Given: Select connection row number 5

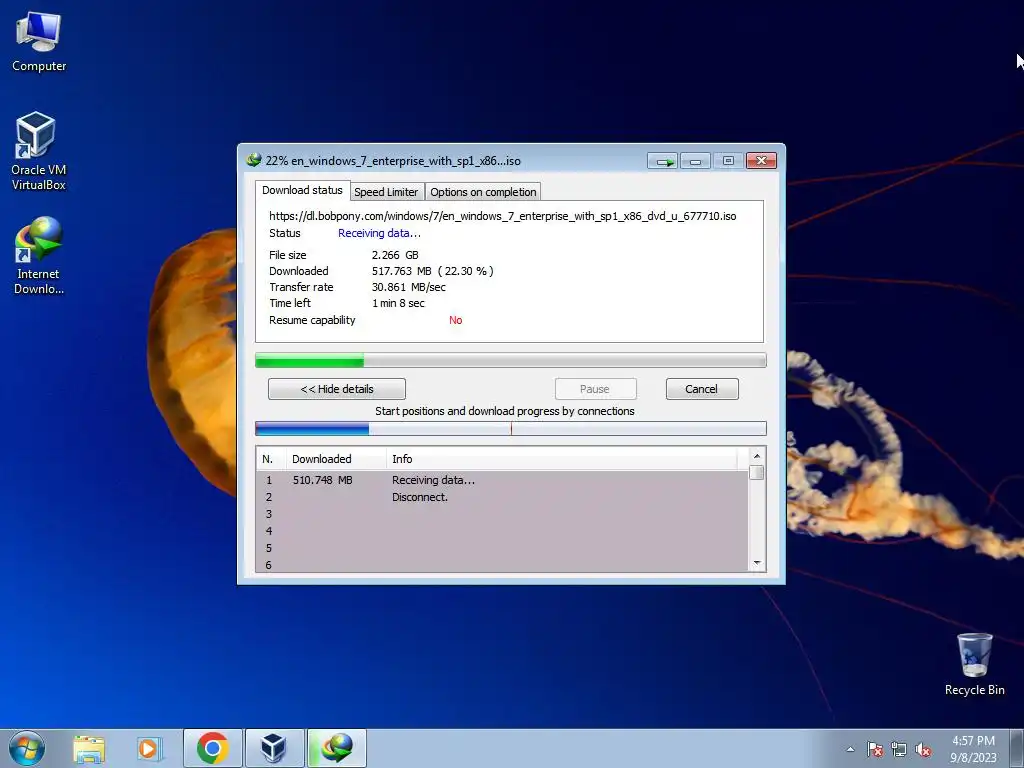Looking at the screenshot, I should pos(502,548).
